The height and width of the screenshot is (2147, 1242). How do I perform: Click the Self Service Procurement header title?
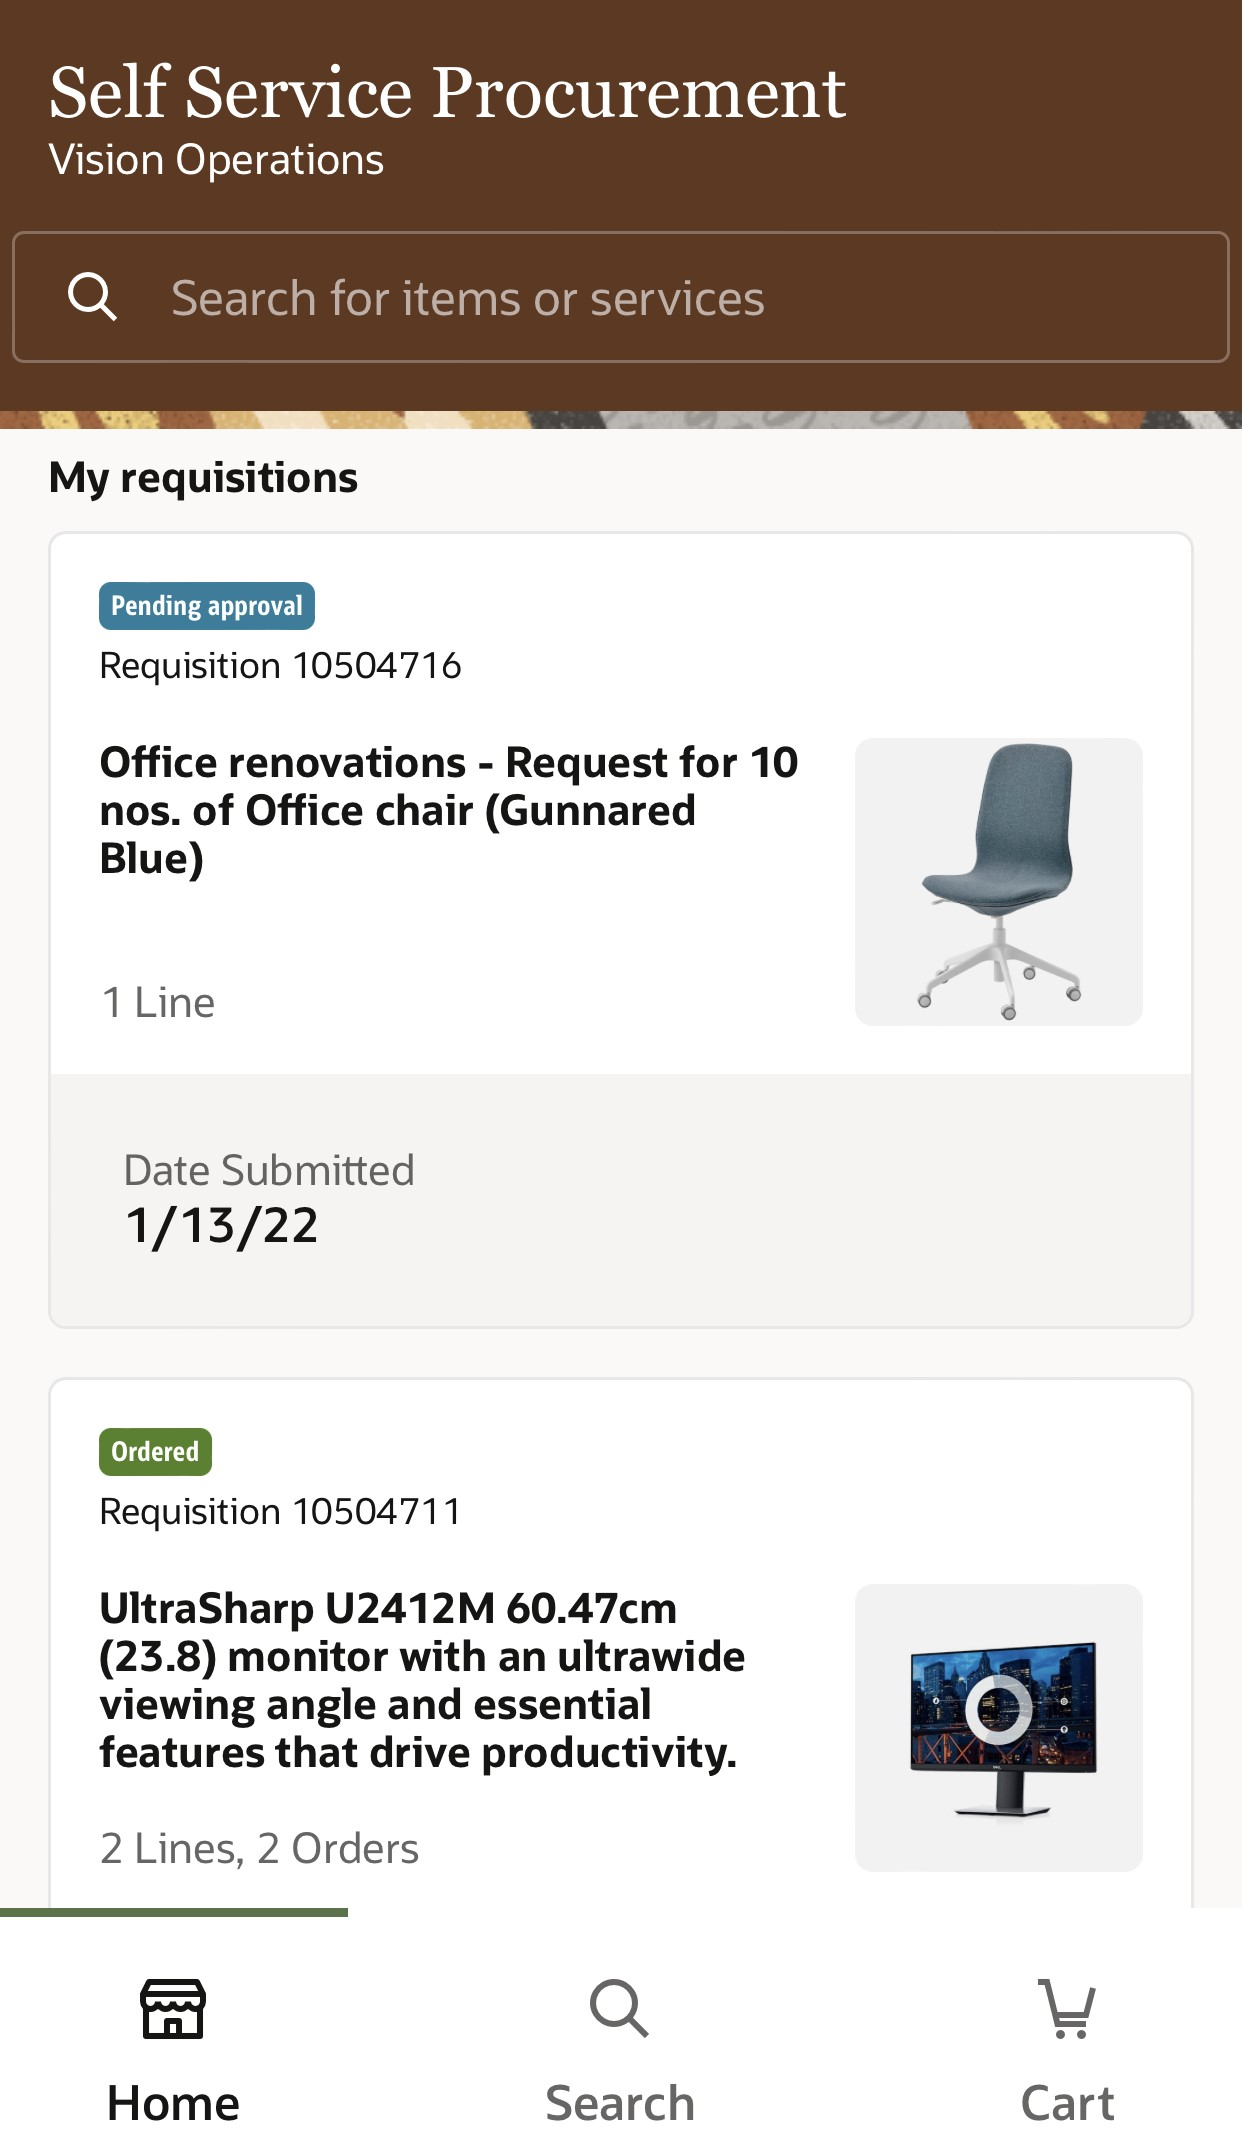(x=447, y=92)
